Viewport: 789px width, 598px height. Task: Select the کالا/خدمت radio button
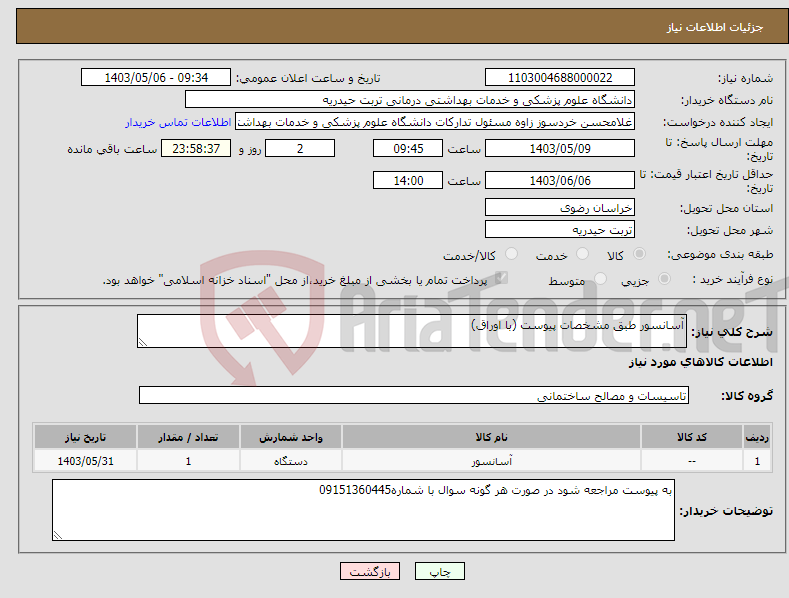tap(511, 254)
